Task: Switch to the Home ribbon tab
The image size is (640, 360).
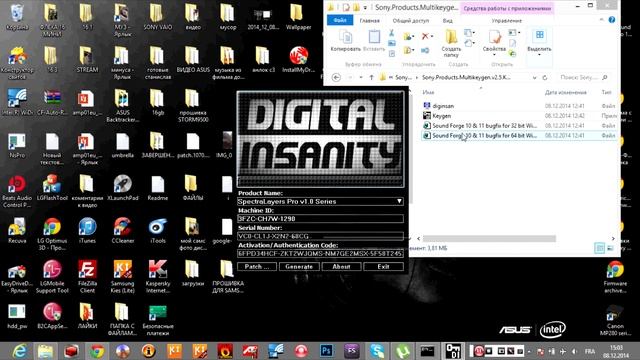Action: [370, 20]
